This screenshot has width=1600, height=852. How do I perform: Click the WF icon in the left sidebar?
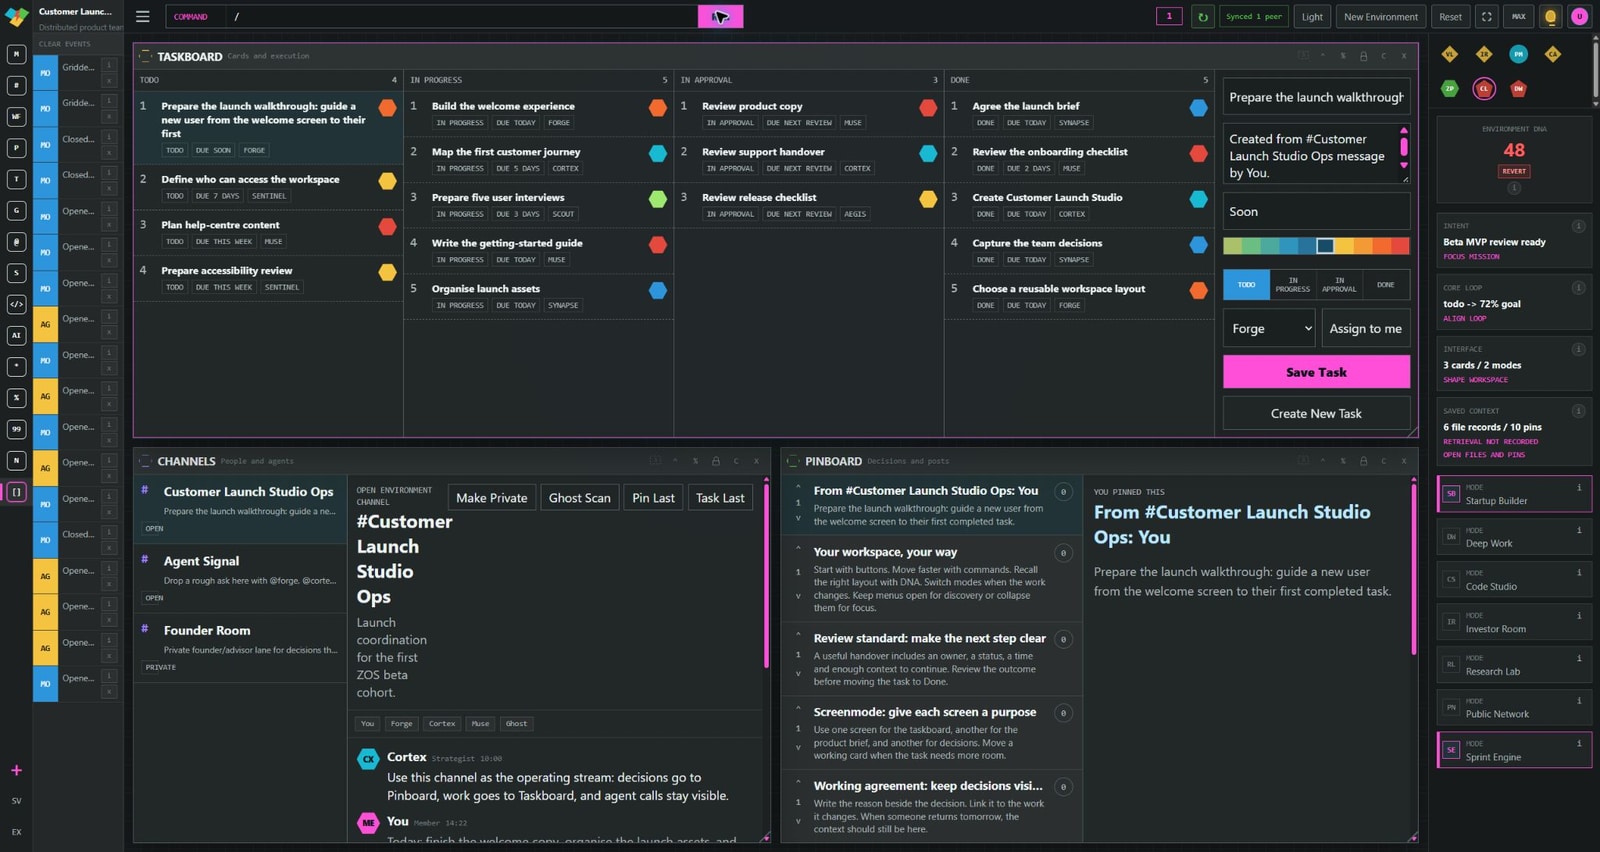click(x=16, y=117)
